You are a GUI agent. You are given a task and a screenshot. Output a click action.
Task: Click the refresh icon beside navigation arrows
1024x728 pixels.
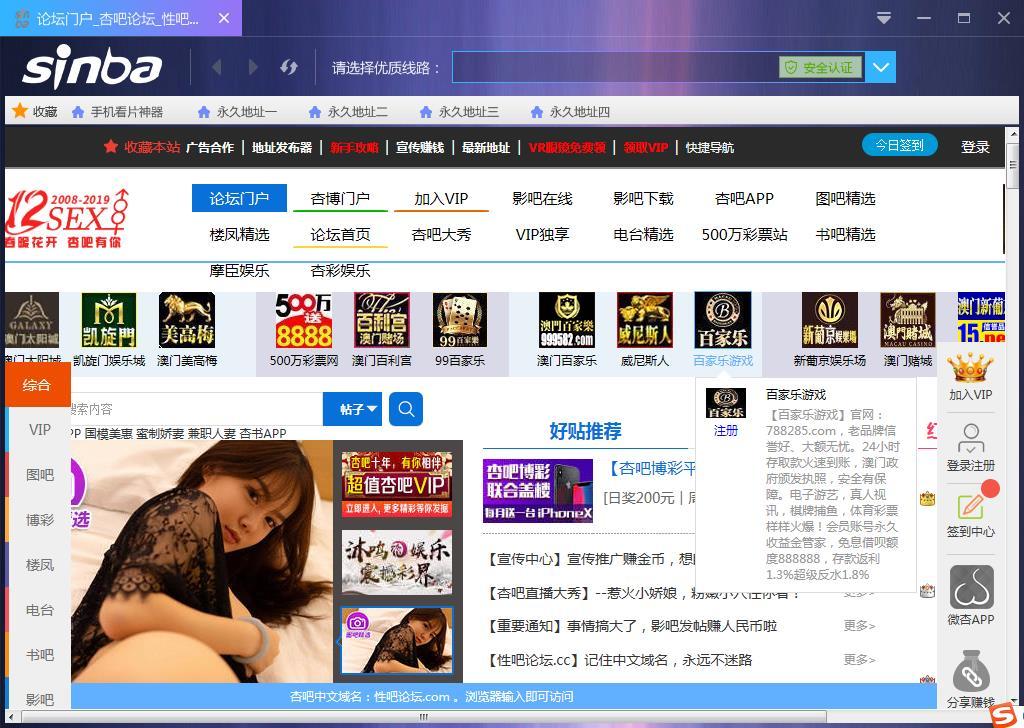(x=289, y=67)
